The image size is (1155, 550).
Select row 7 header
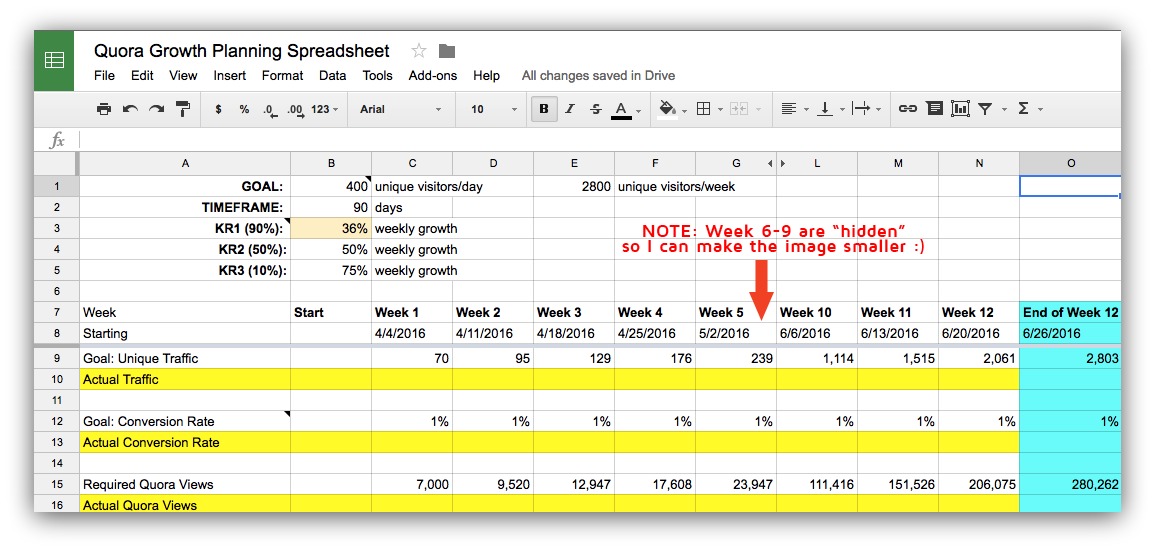tap(56, 312)
